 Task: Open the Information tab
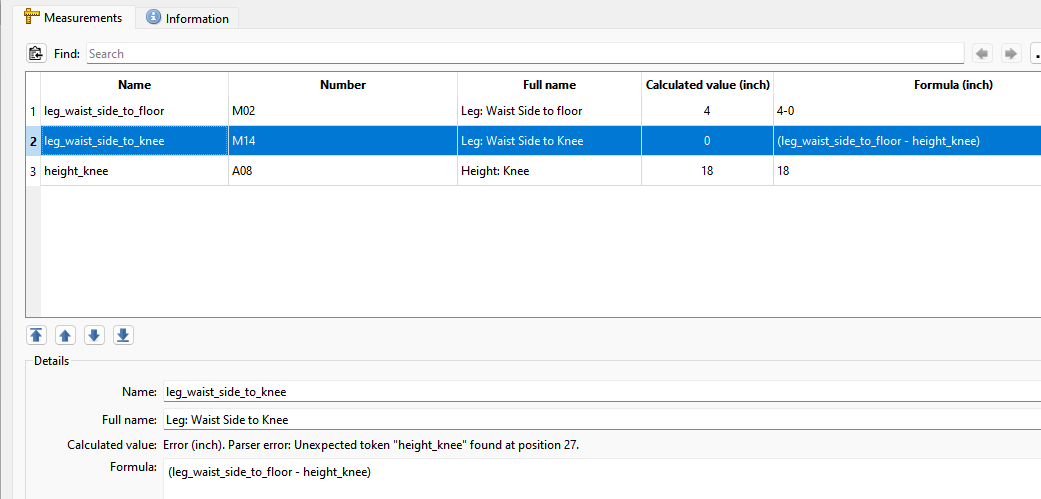click(187, 18)
